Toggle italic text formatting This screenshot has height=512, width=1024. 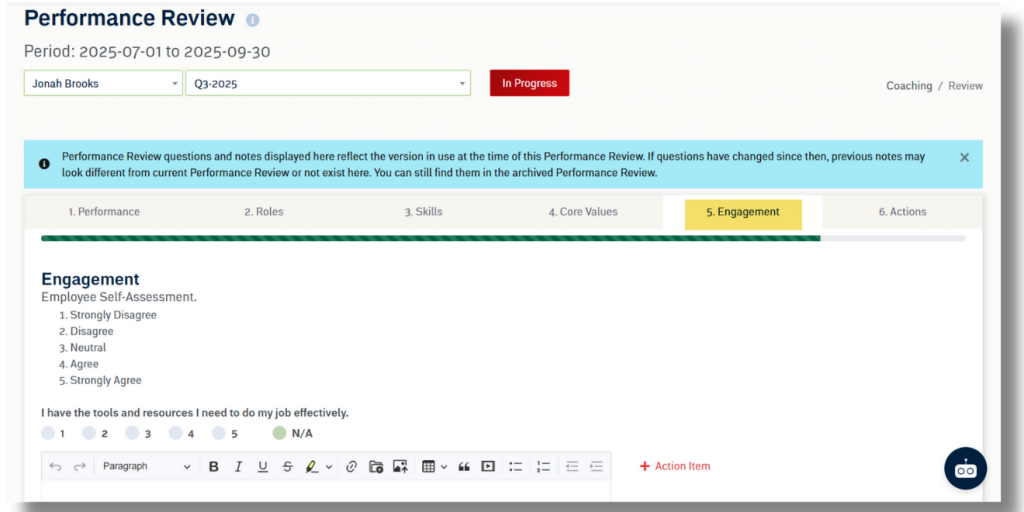click(x=238, y=466)
